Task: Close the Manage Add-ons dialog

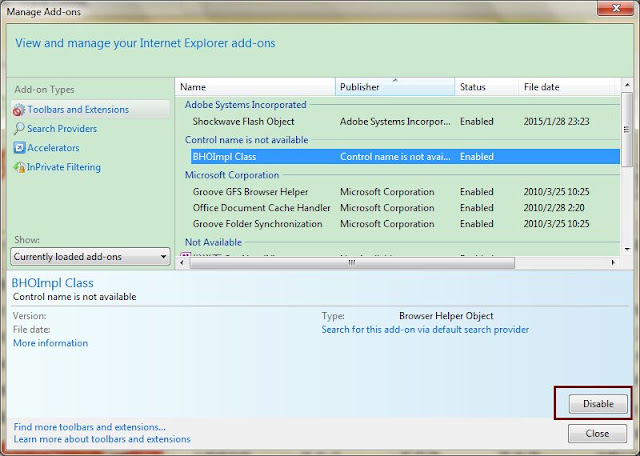Action: [597, 434]
